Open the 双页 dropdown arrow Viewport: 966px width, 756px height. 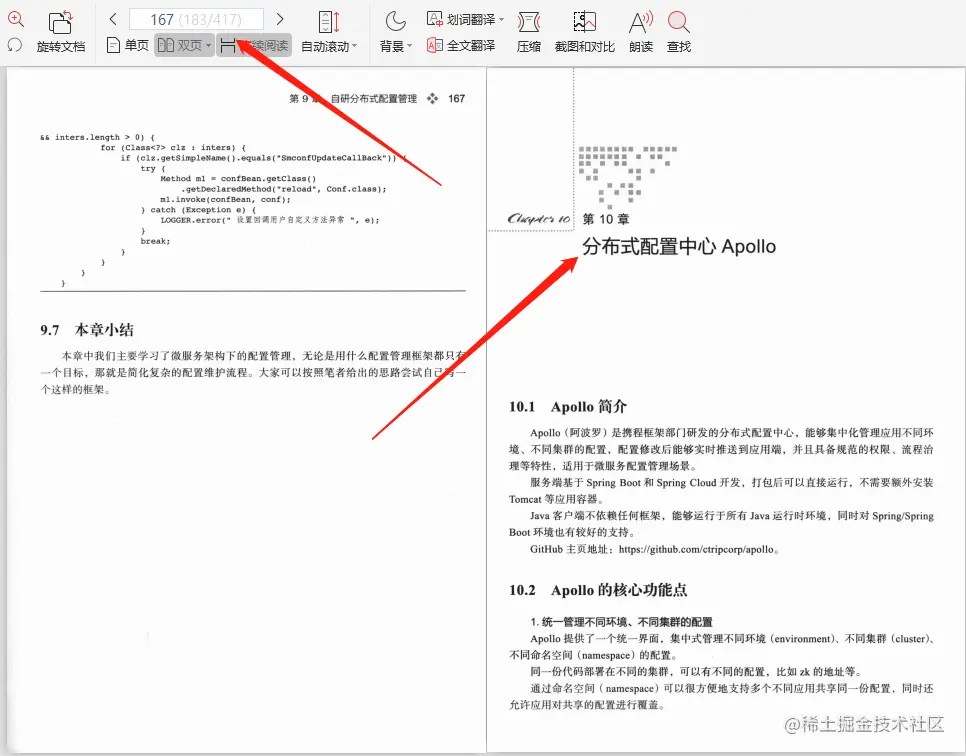click(208, 46)
